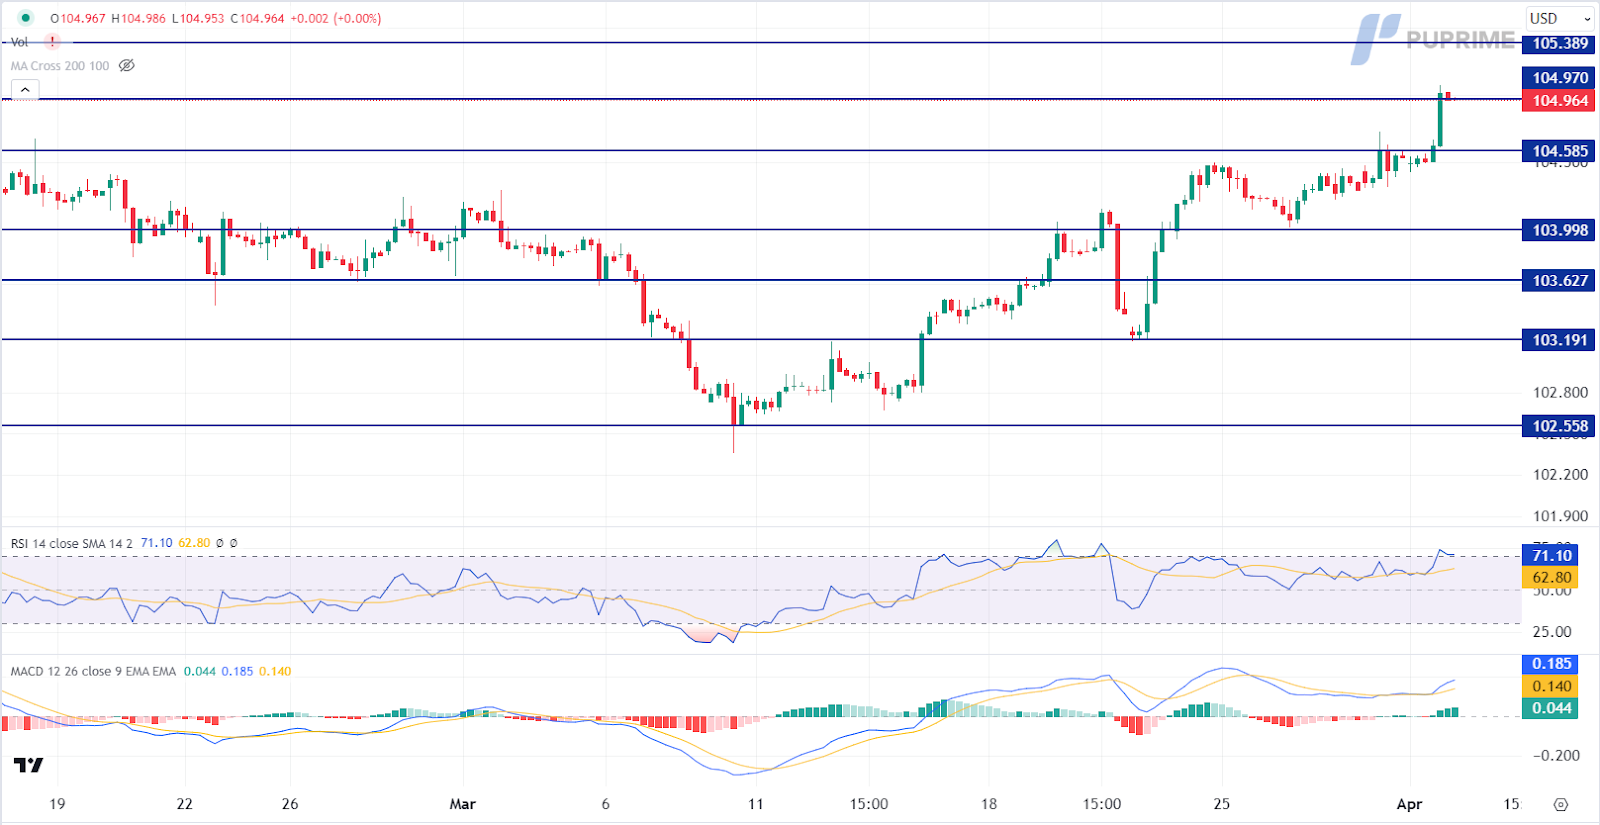Click the low value L104.953
The height and width of the screenshot is (825, 1600).
point(198,18)
